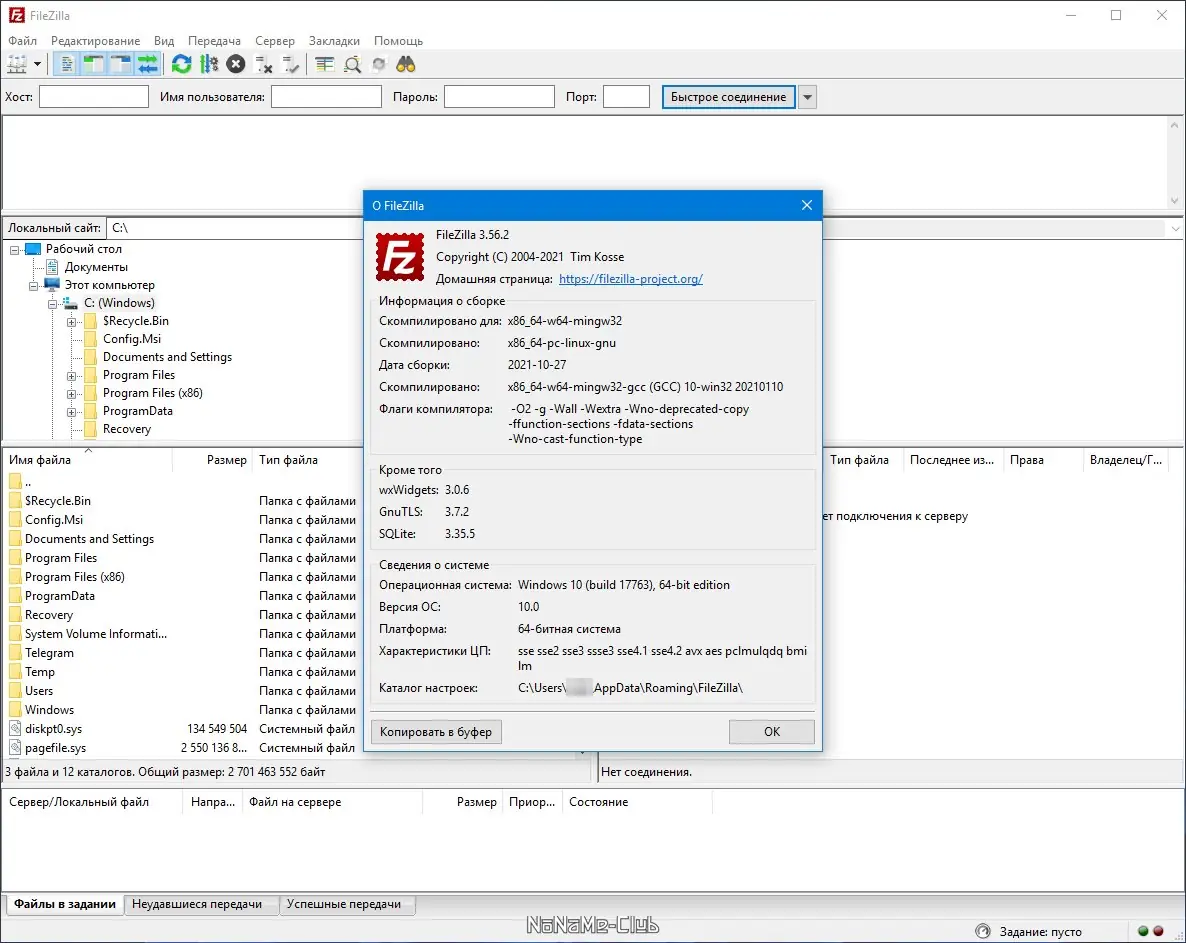Open the filezilla-project.org homepage link
The width and height of the screenshot is (1186, 943).
coord(631,279)
